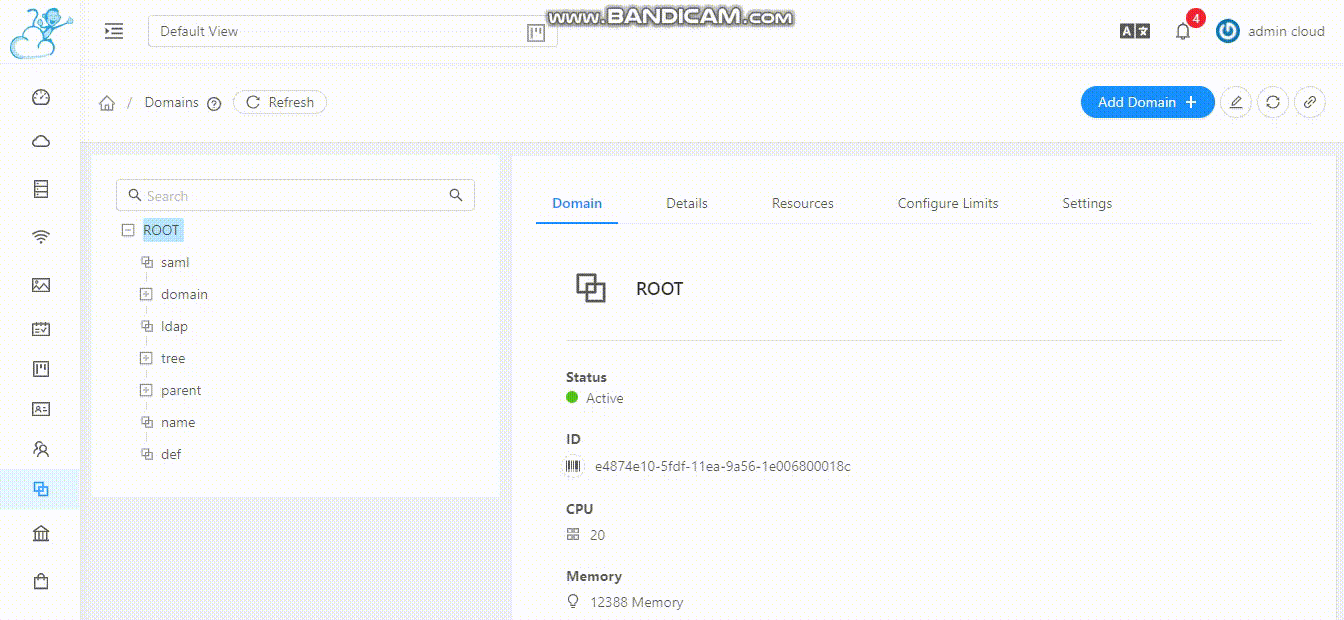Screen dimensions: 1344x620
Task: Click update resource count button
Action: point(1272,102)
